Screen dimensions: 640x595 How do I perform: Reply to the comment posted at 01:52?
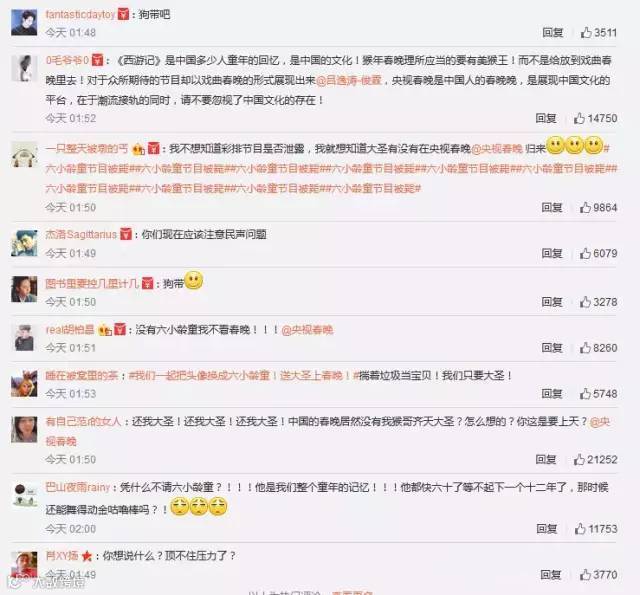pos(546,118)
